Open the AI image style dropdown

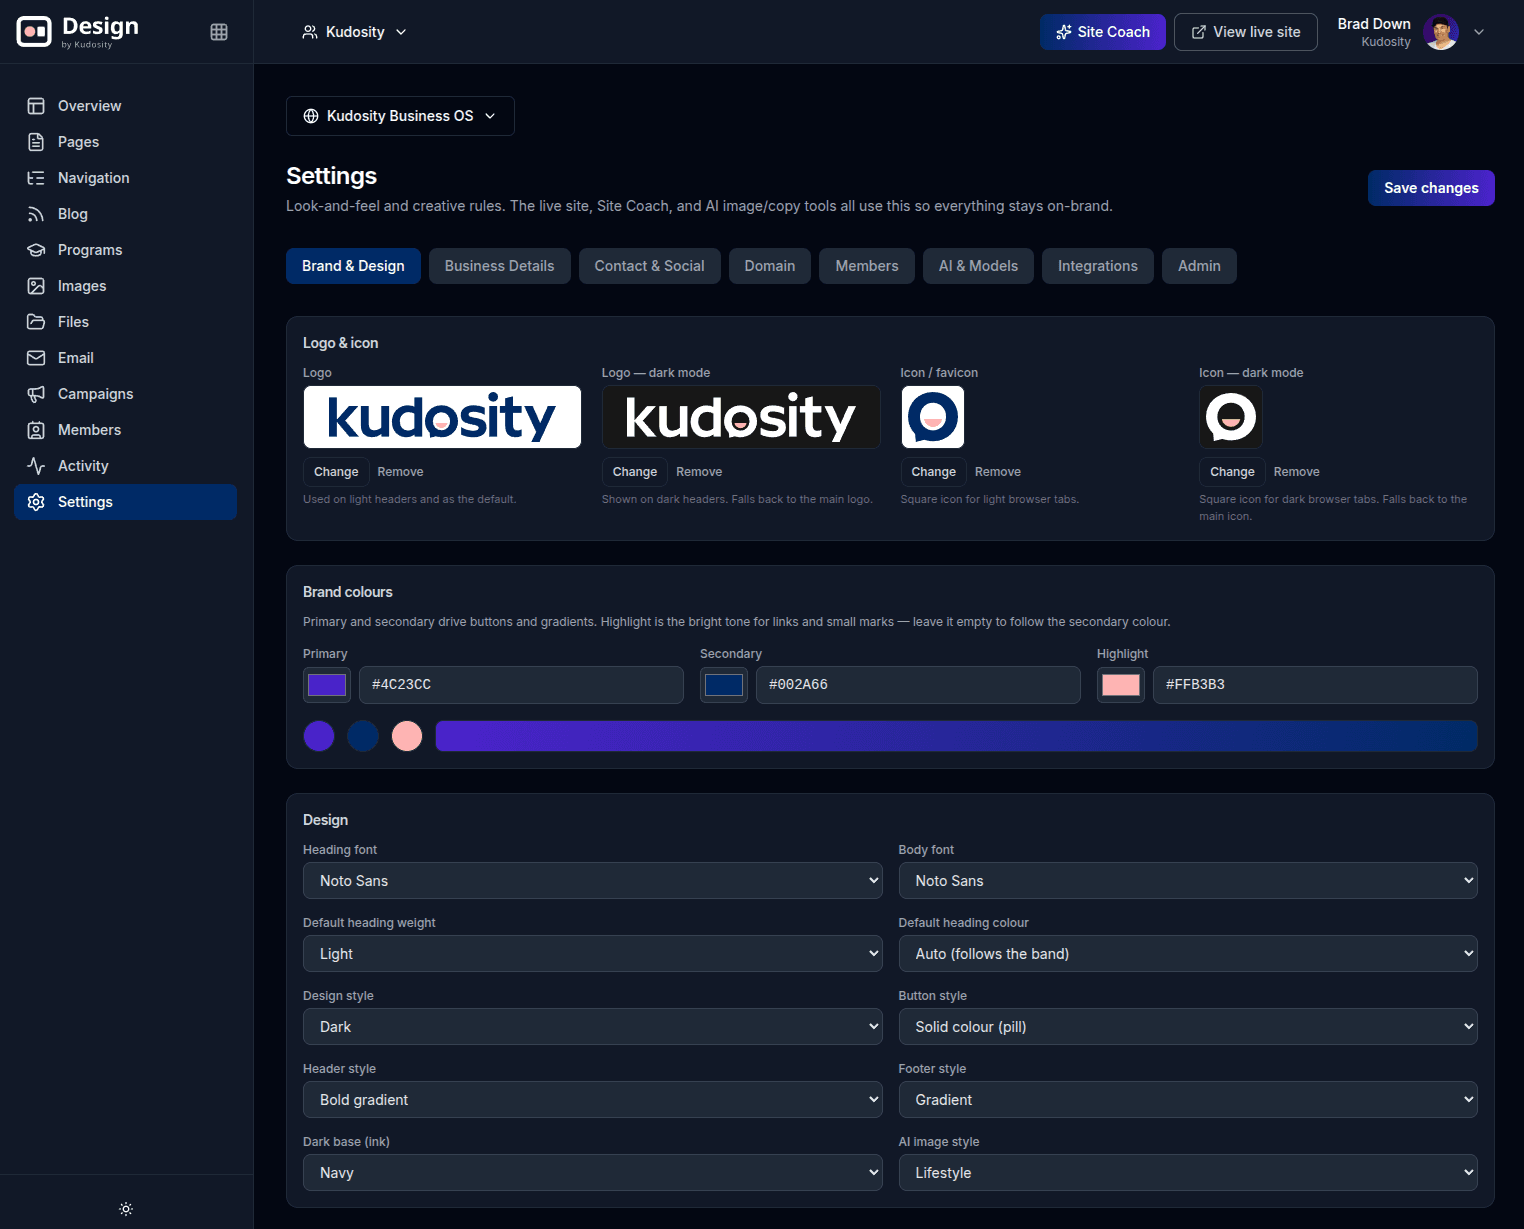click(1188, 1173)
